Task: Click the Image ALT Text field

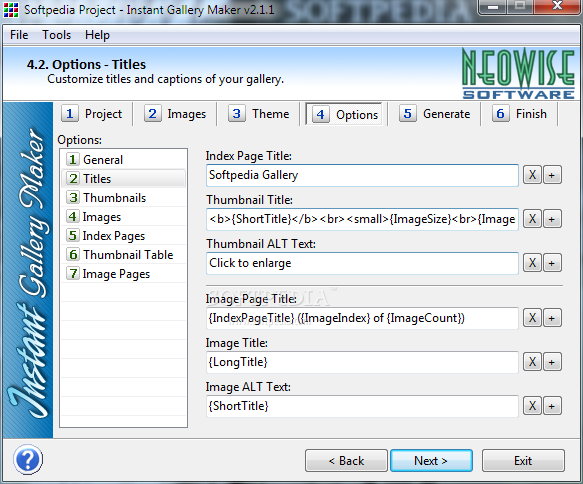Action: [x=362, y=406]
